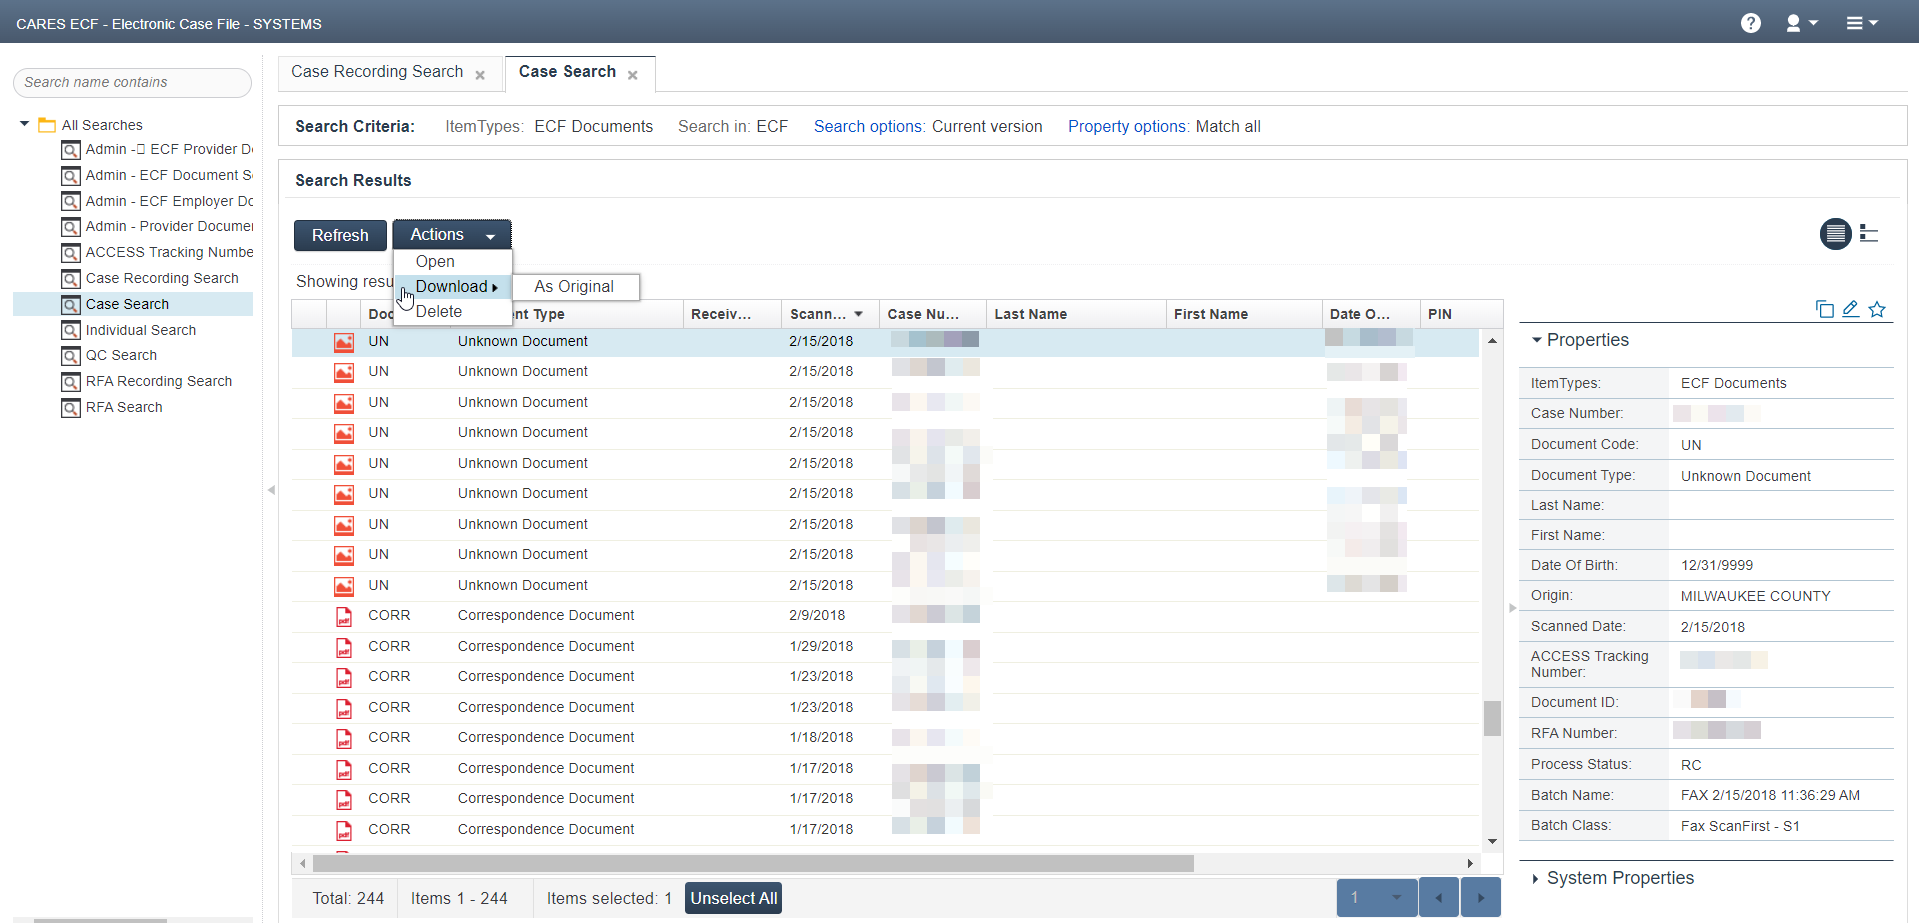
Task: Click the Refresh button
Action: click(x=340, y=235)
